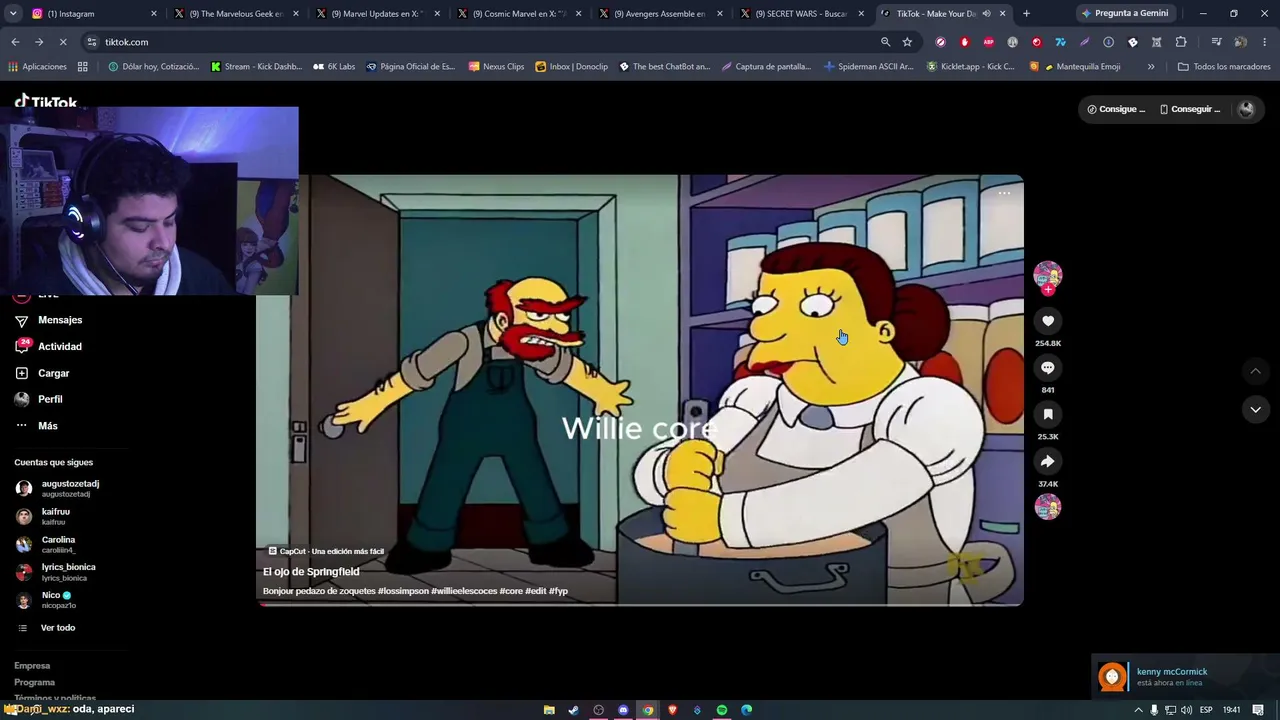Open the Kick Stream Dashboard bookmark
This screenshot has height=720, width=1280.
coord(256,67)
